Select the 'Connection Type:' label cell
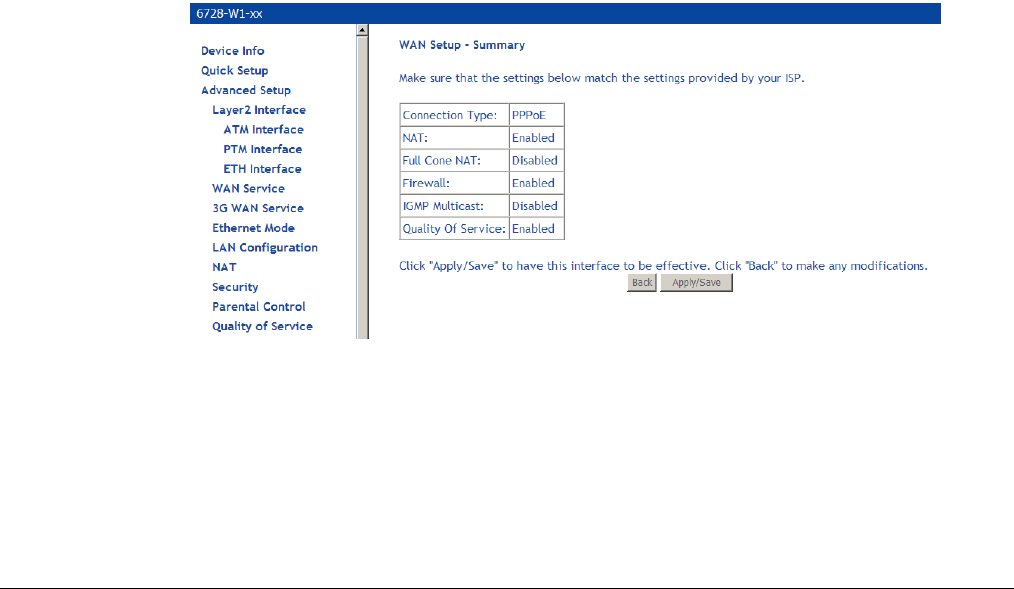The image size is (1014, 589). 455,115
